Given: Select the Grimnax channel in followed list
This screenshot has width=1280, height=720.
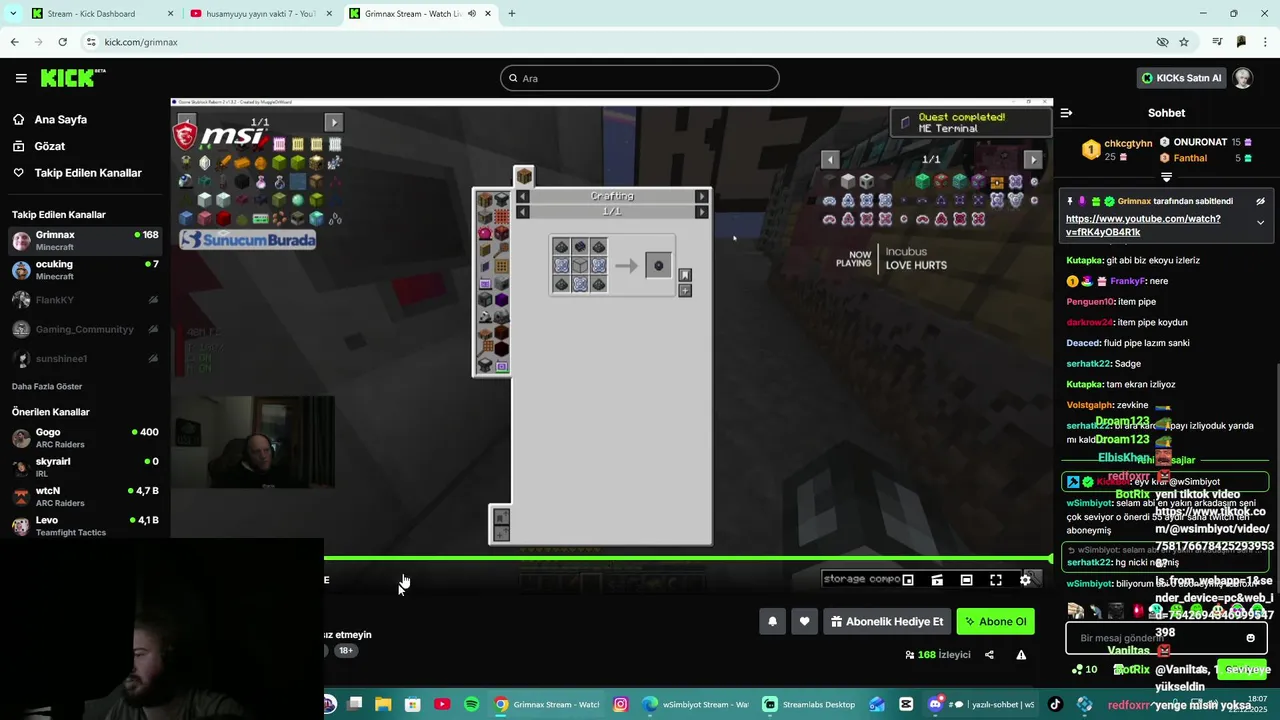Looking at the screenshot, I should click(85, 240).
